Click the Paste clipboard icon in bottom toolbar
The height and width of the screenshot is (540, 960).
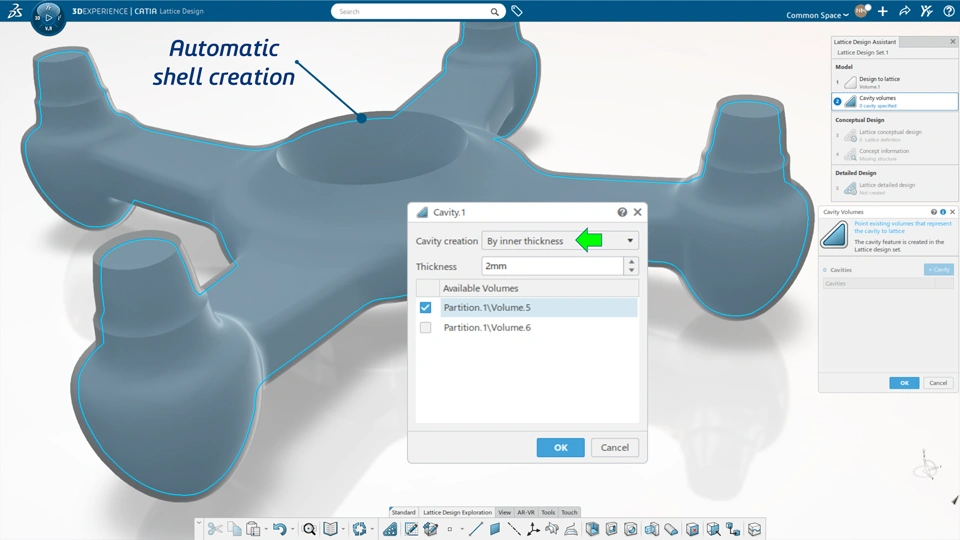click(253, 528)
